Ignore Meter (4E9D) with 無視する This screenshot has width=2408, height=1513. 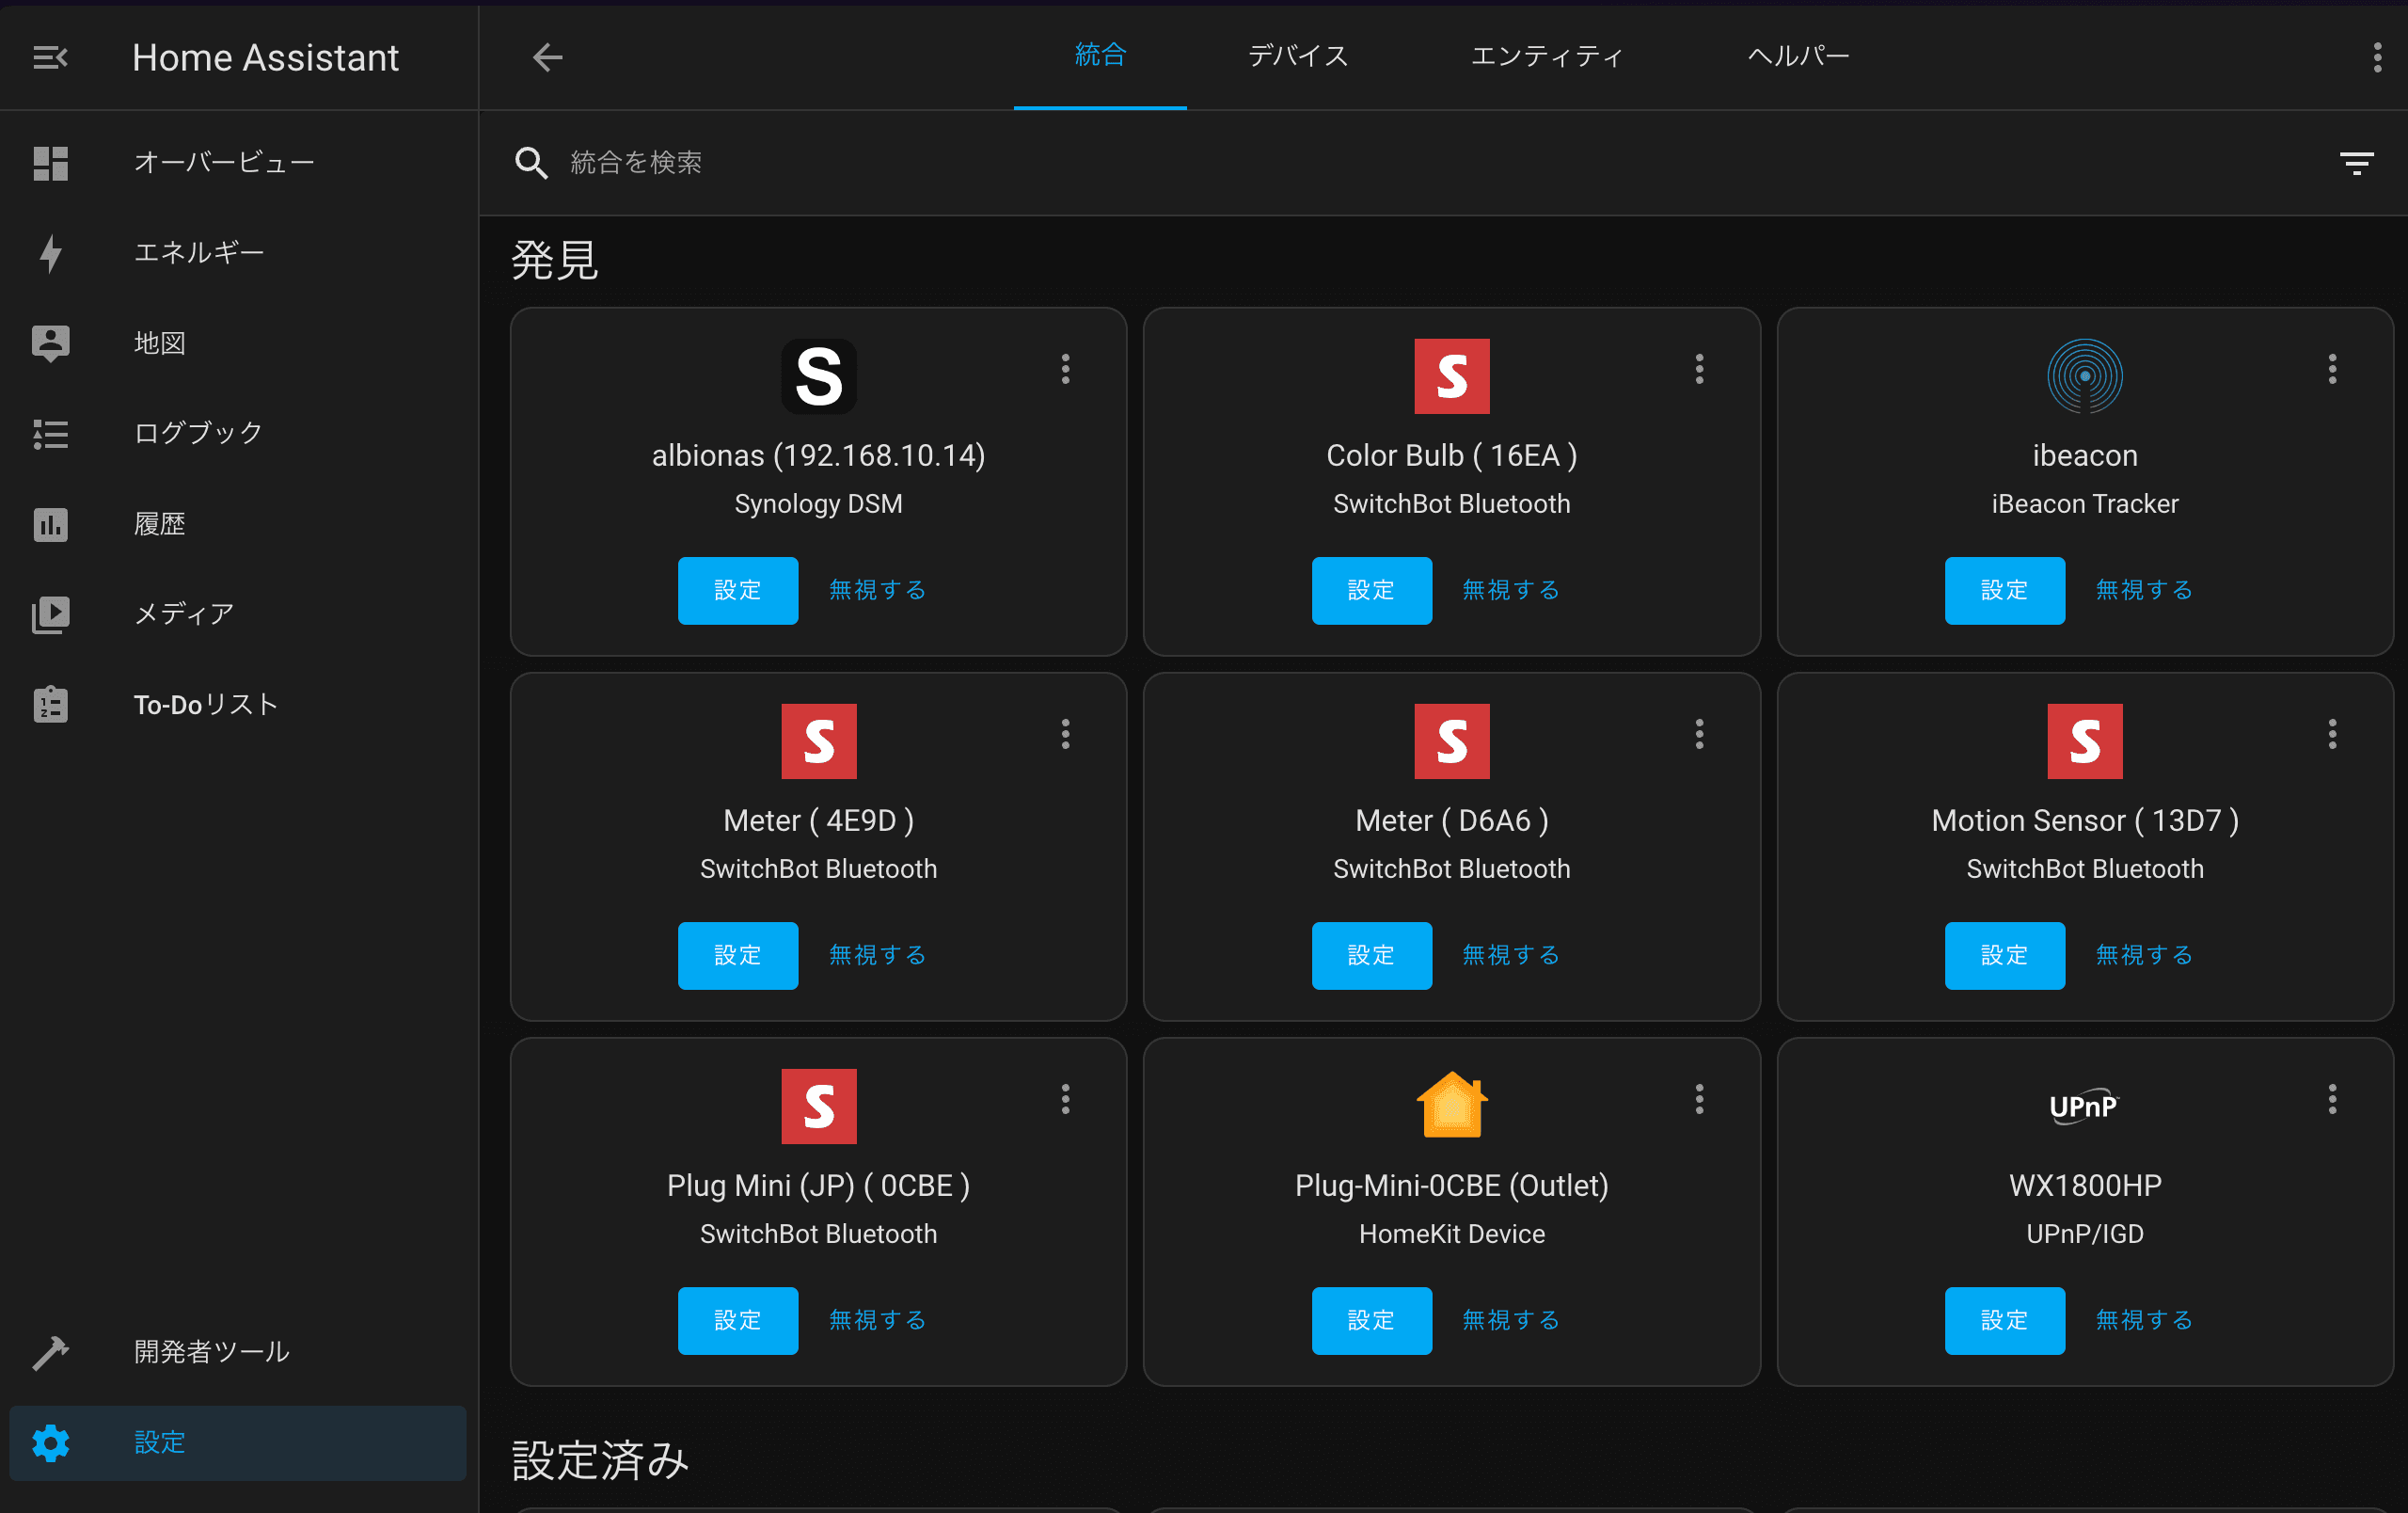(x=878, y=955)
